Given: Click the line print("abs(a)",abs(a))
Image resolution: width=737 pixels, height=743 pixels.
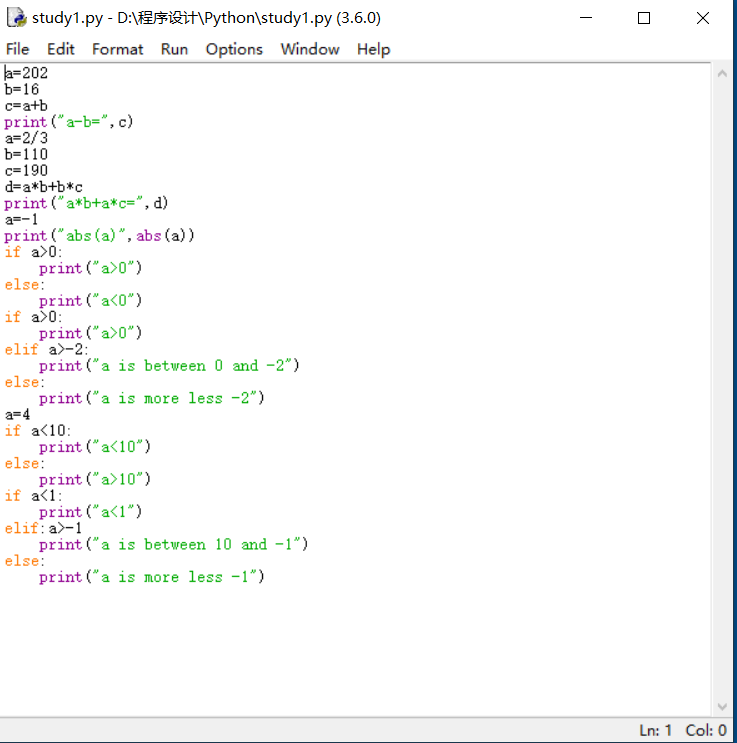Looking at the screenshot, I should [x=100, y=236].
